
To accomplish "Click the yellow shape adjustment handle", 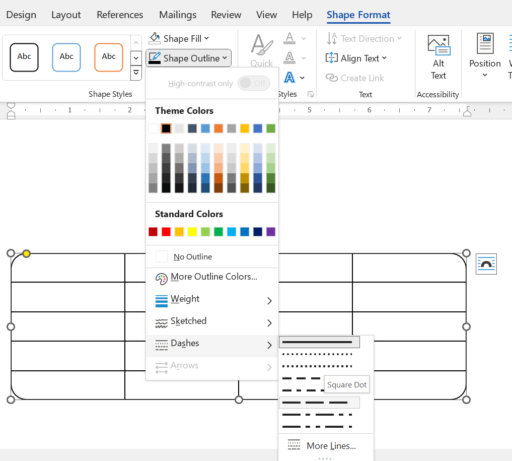I will (x=26, y=254).
